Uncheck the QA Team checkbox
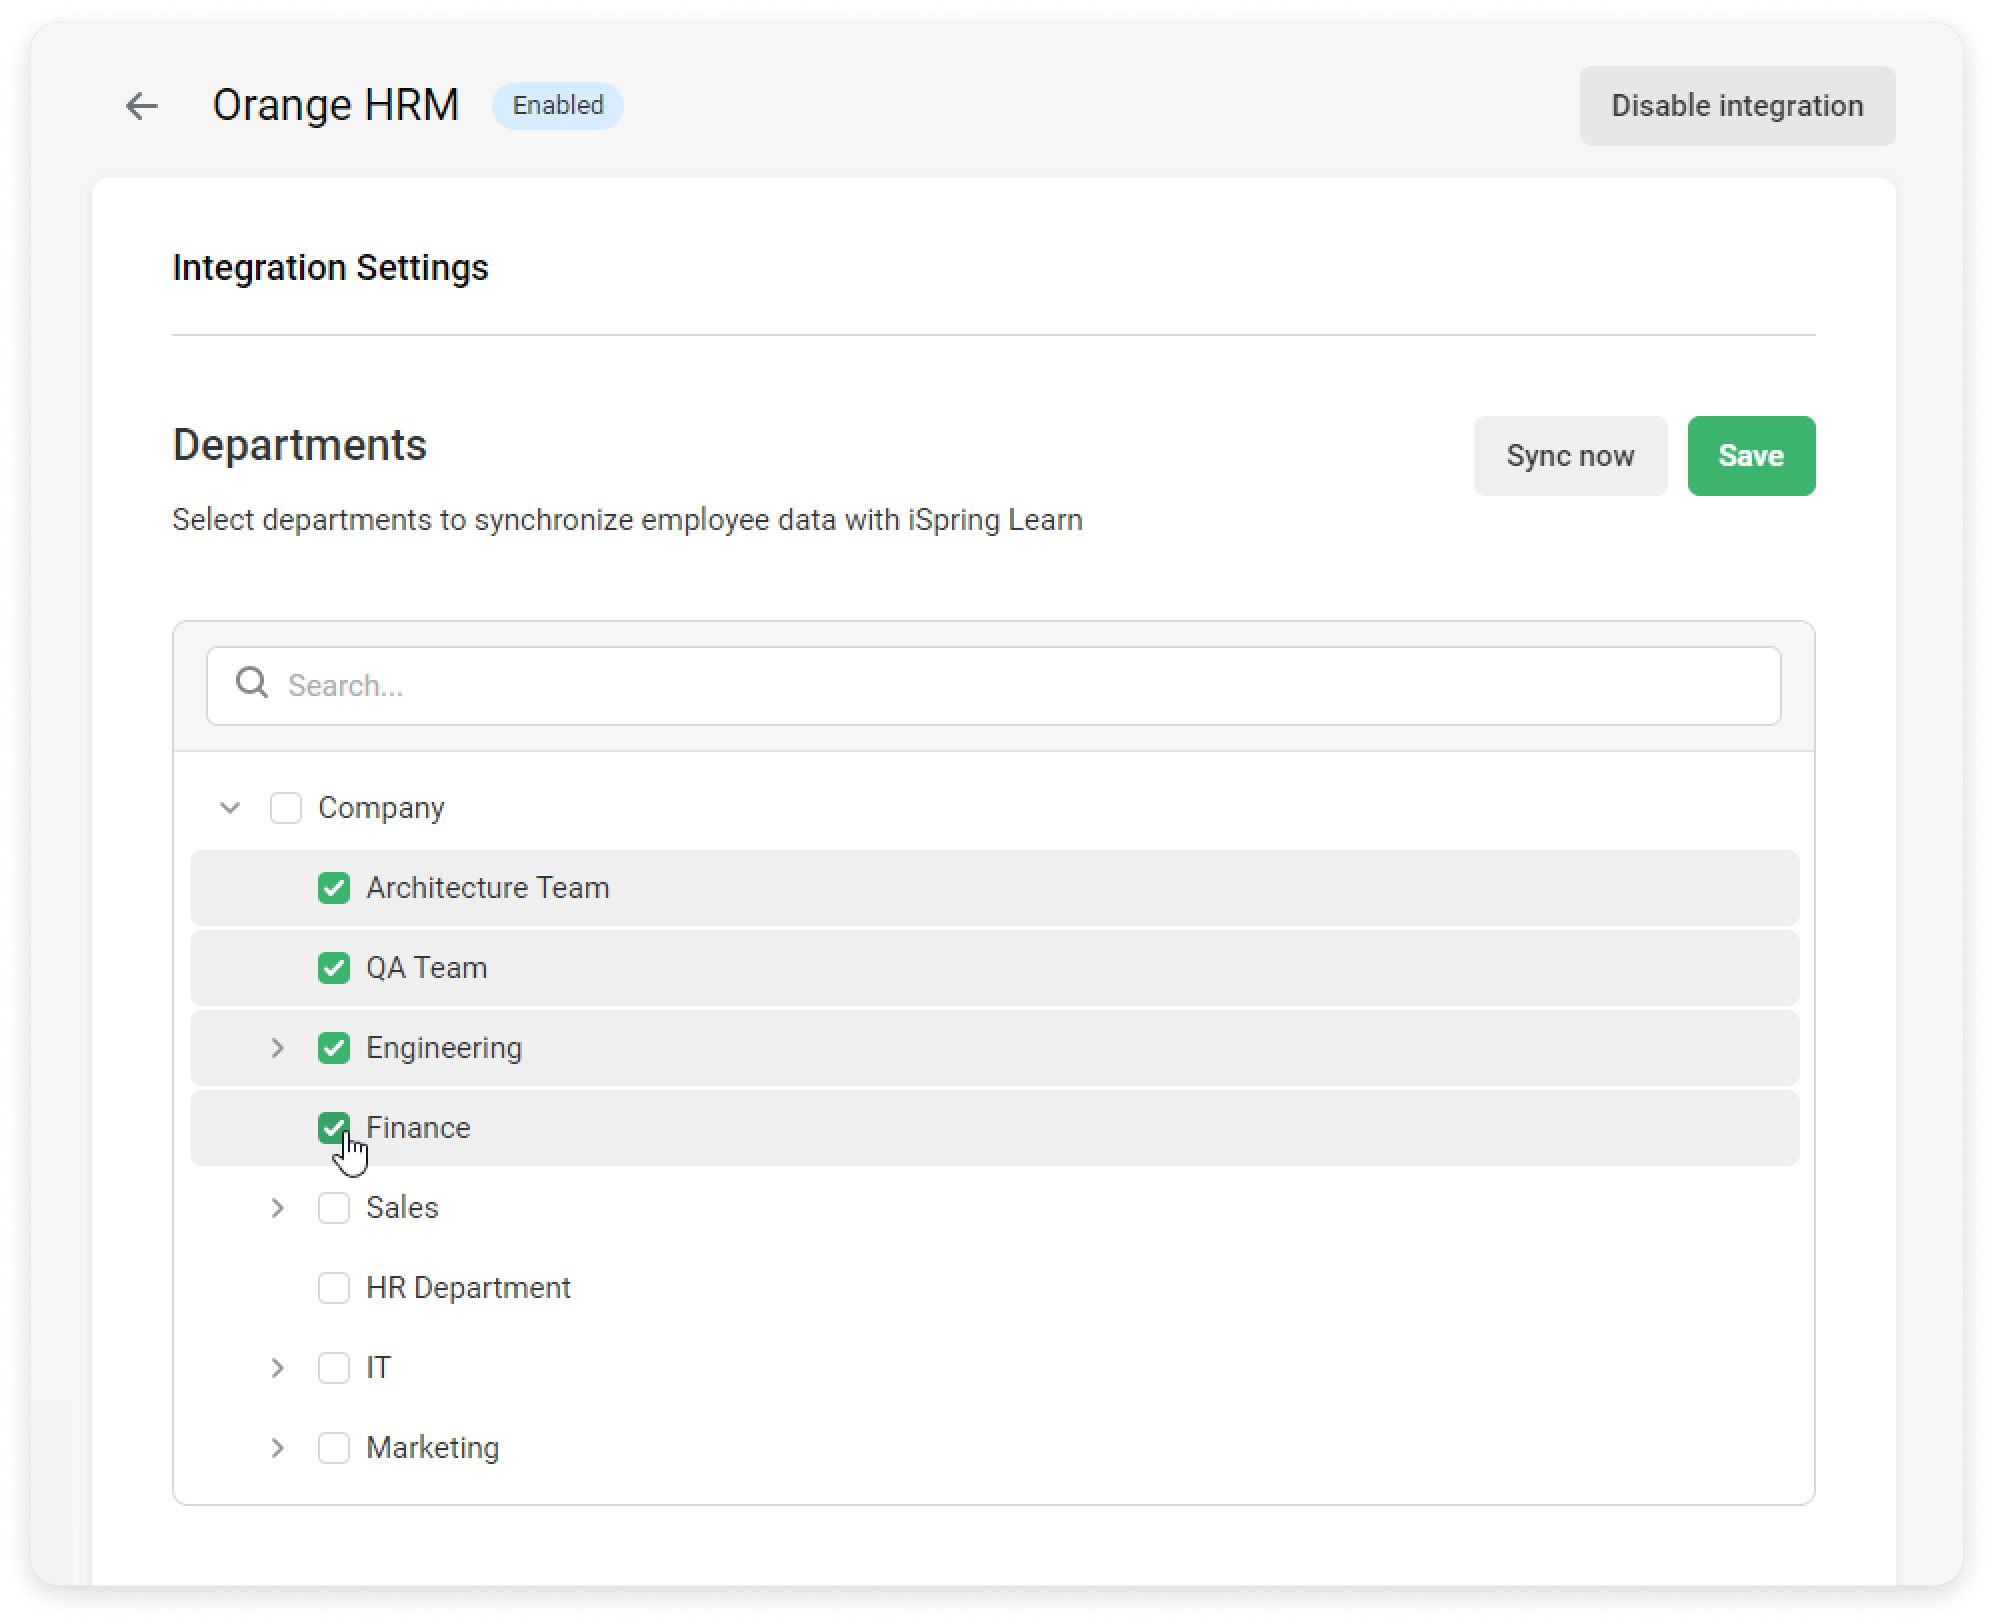The height and width of the screenshot is (1624, 1994). click(334, 967)
